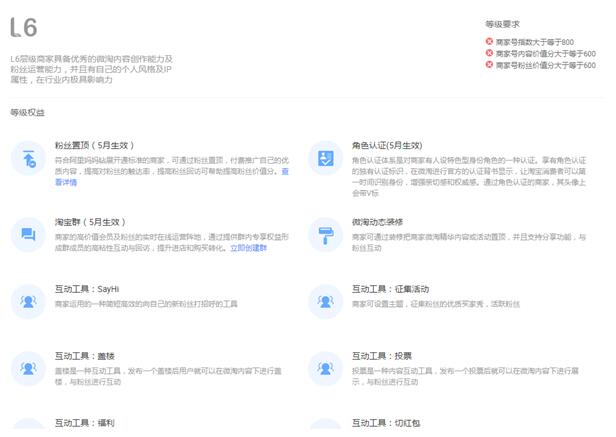Click red X beside 商家号指数大于等于800

point(489,41)
